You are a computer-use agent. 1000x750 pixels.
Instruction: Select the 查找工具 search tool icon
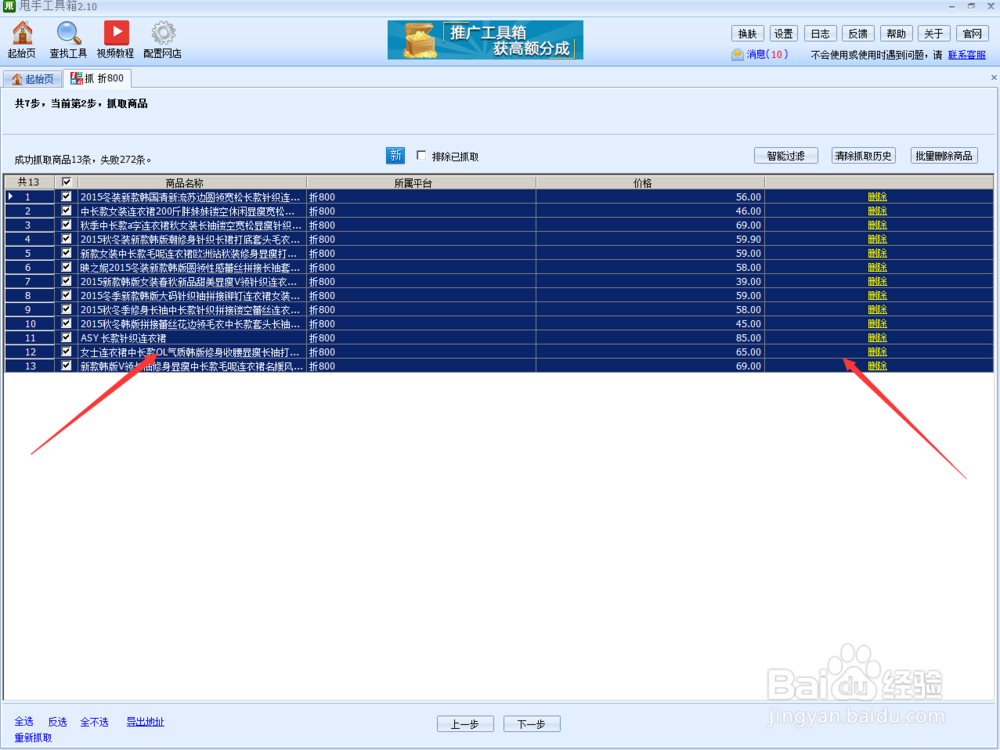(67, 39)
